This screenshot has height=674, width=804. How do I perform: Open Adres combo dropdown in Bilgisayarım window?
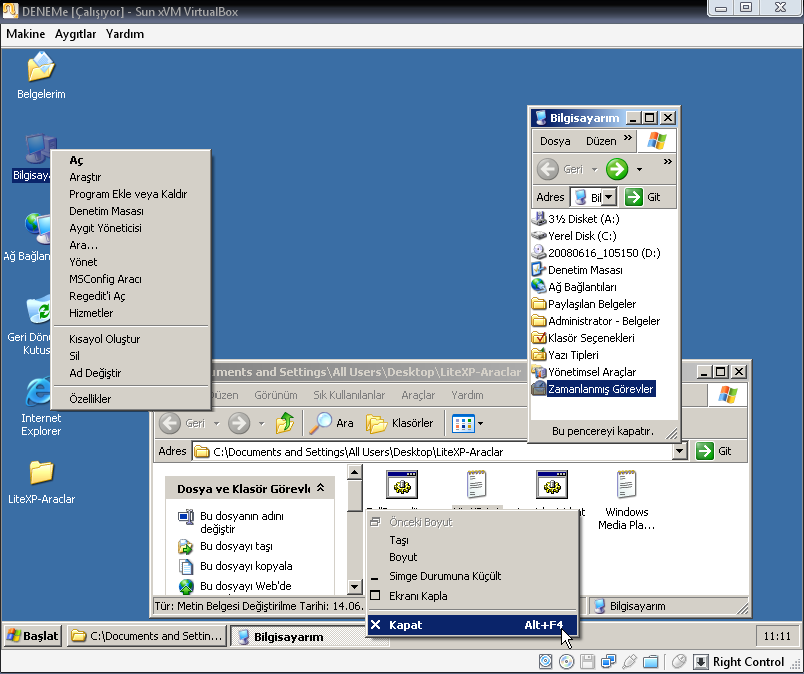click(608, 197)
